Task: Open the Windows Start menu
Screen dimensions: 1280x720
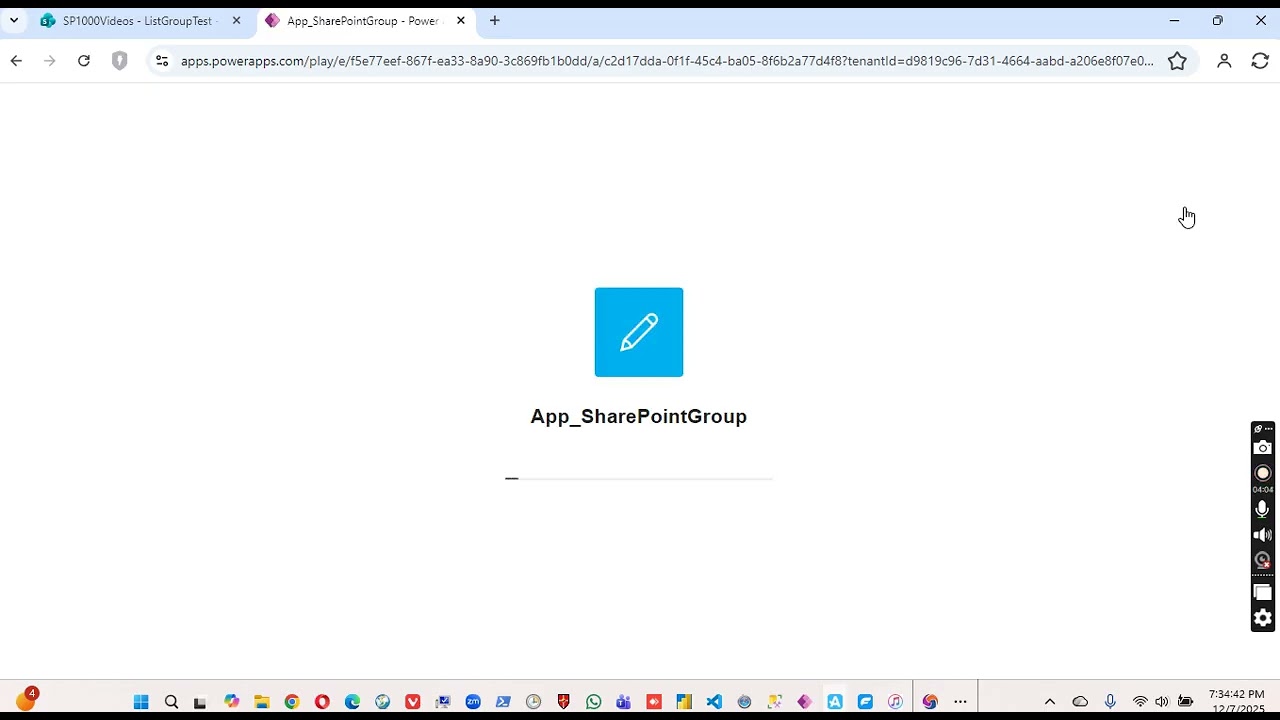Action: 141,702
